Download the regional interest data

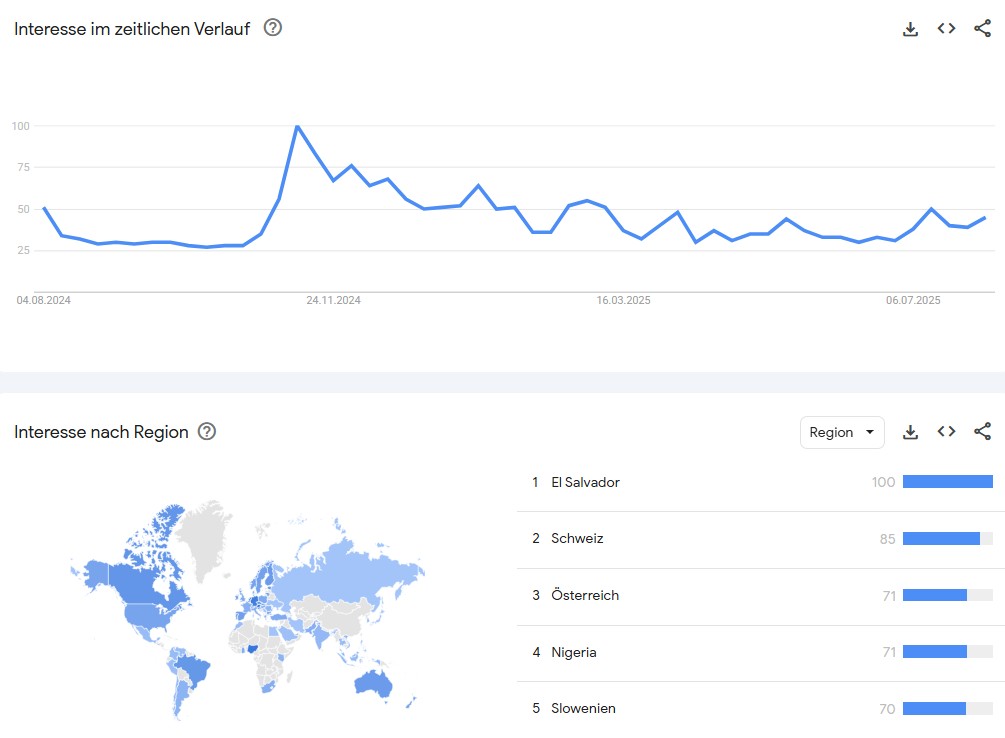(910, 432)
